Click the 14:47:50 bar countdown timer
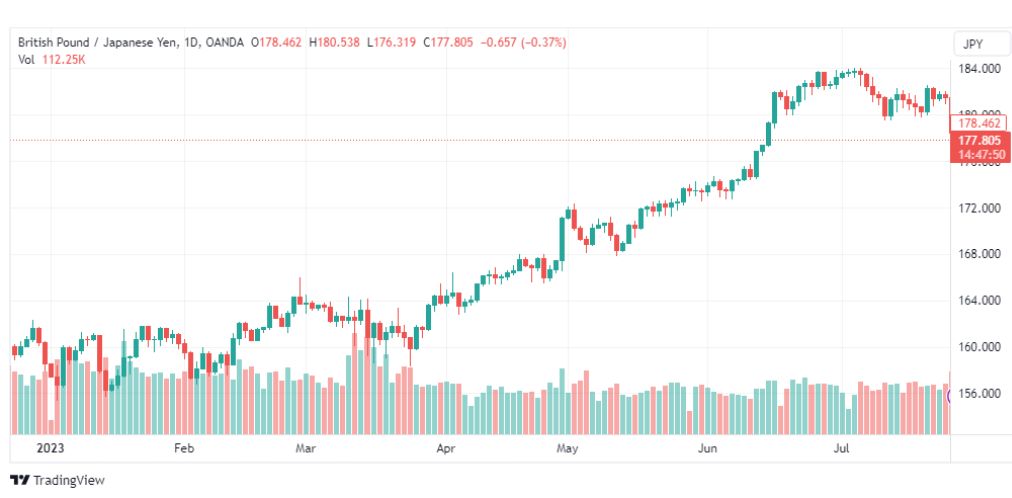Screen dimensions: 1012x498 tap(979, 155)
